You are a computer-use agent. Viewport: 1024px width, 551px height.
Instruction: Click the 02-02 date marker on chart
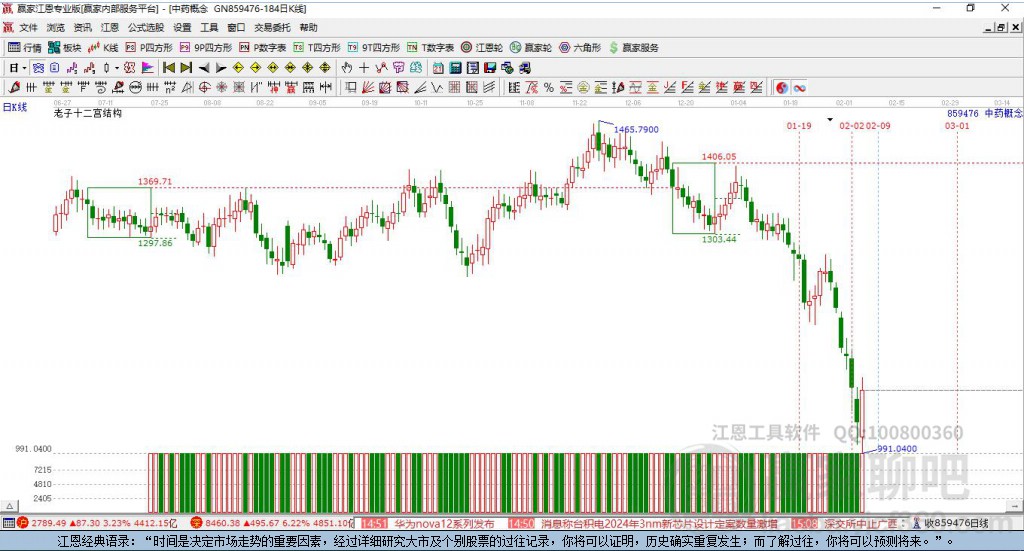pos(851,127)
